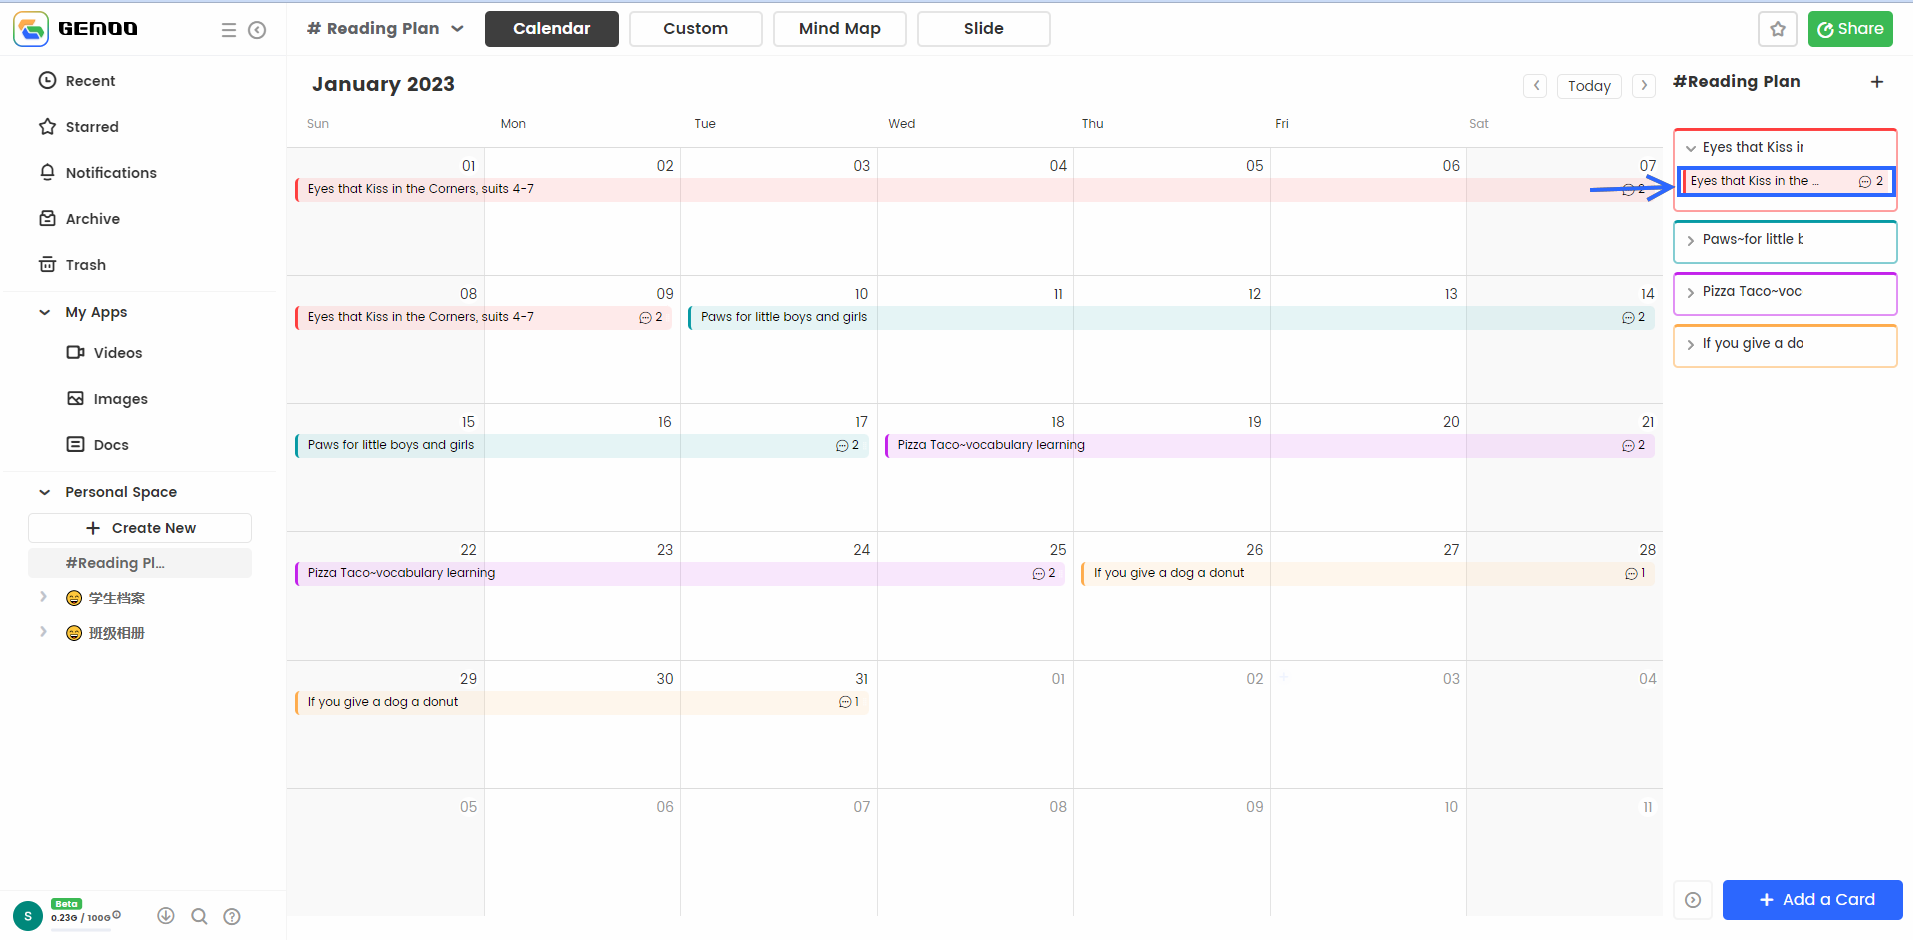Viewport: 1913px width, 940px height.
Task: Switch to the Custom view tab
Action: (x=696, y=29)
